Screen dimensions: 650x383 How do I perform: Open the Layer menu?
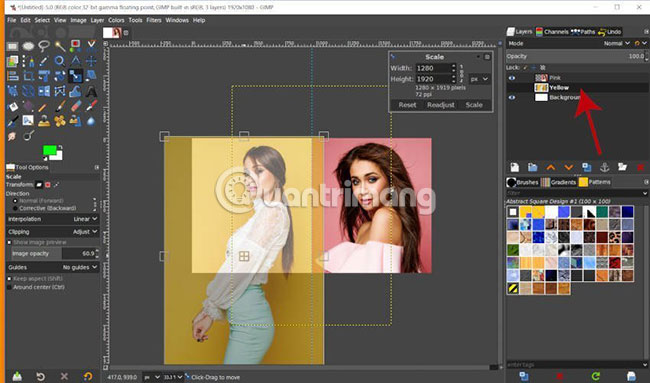97,20
